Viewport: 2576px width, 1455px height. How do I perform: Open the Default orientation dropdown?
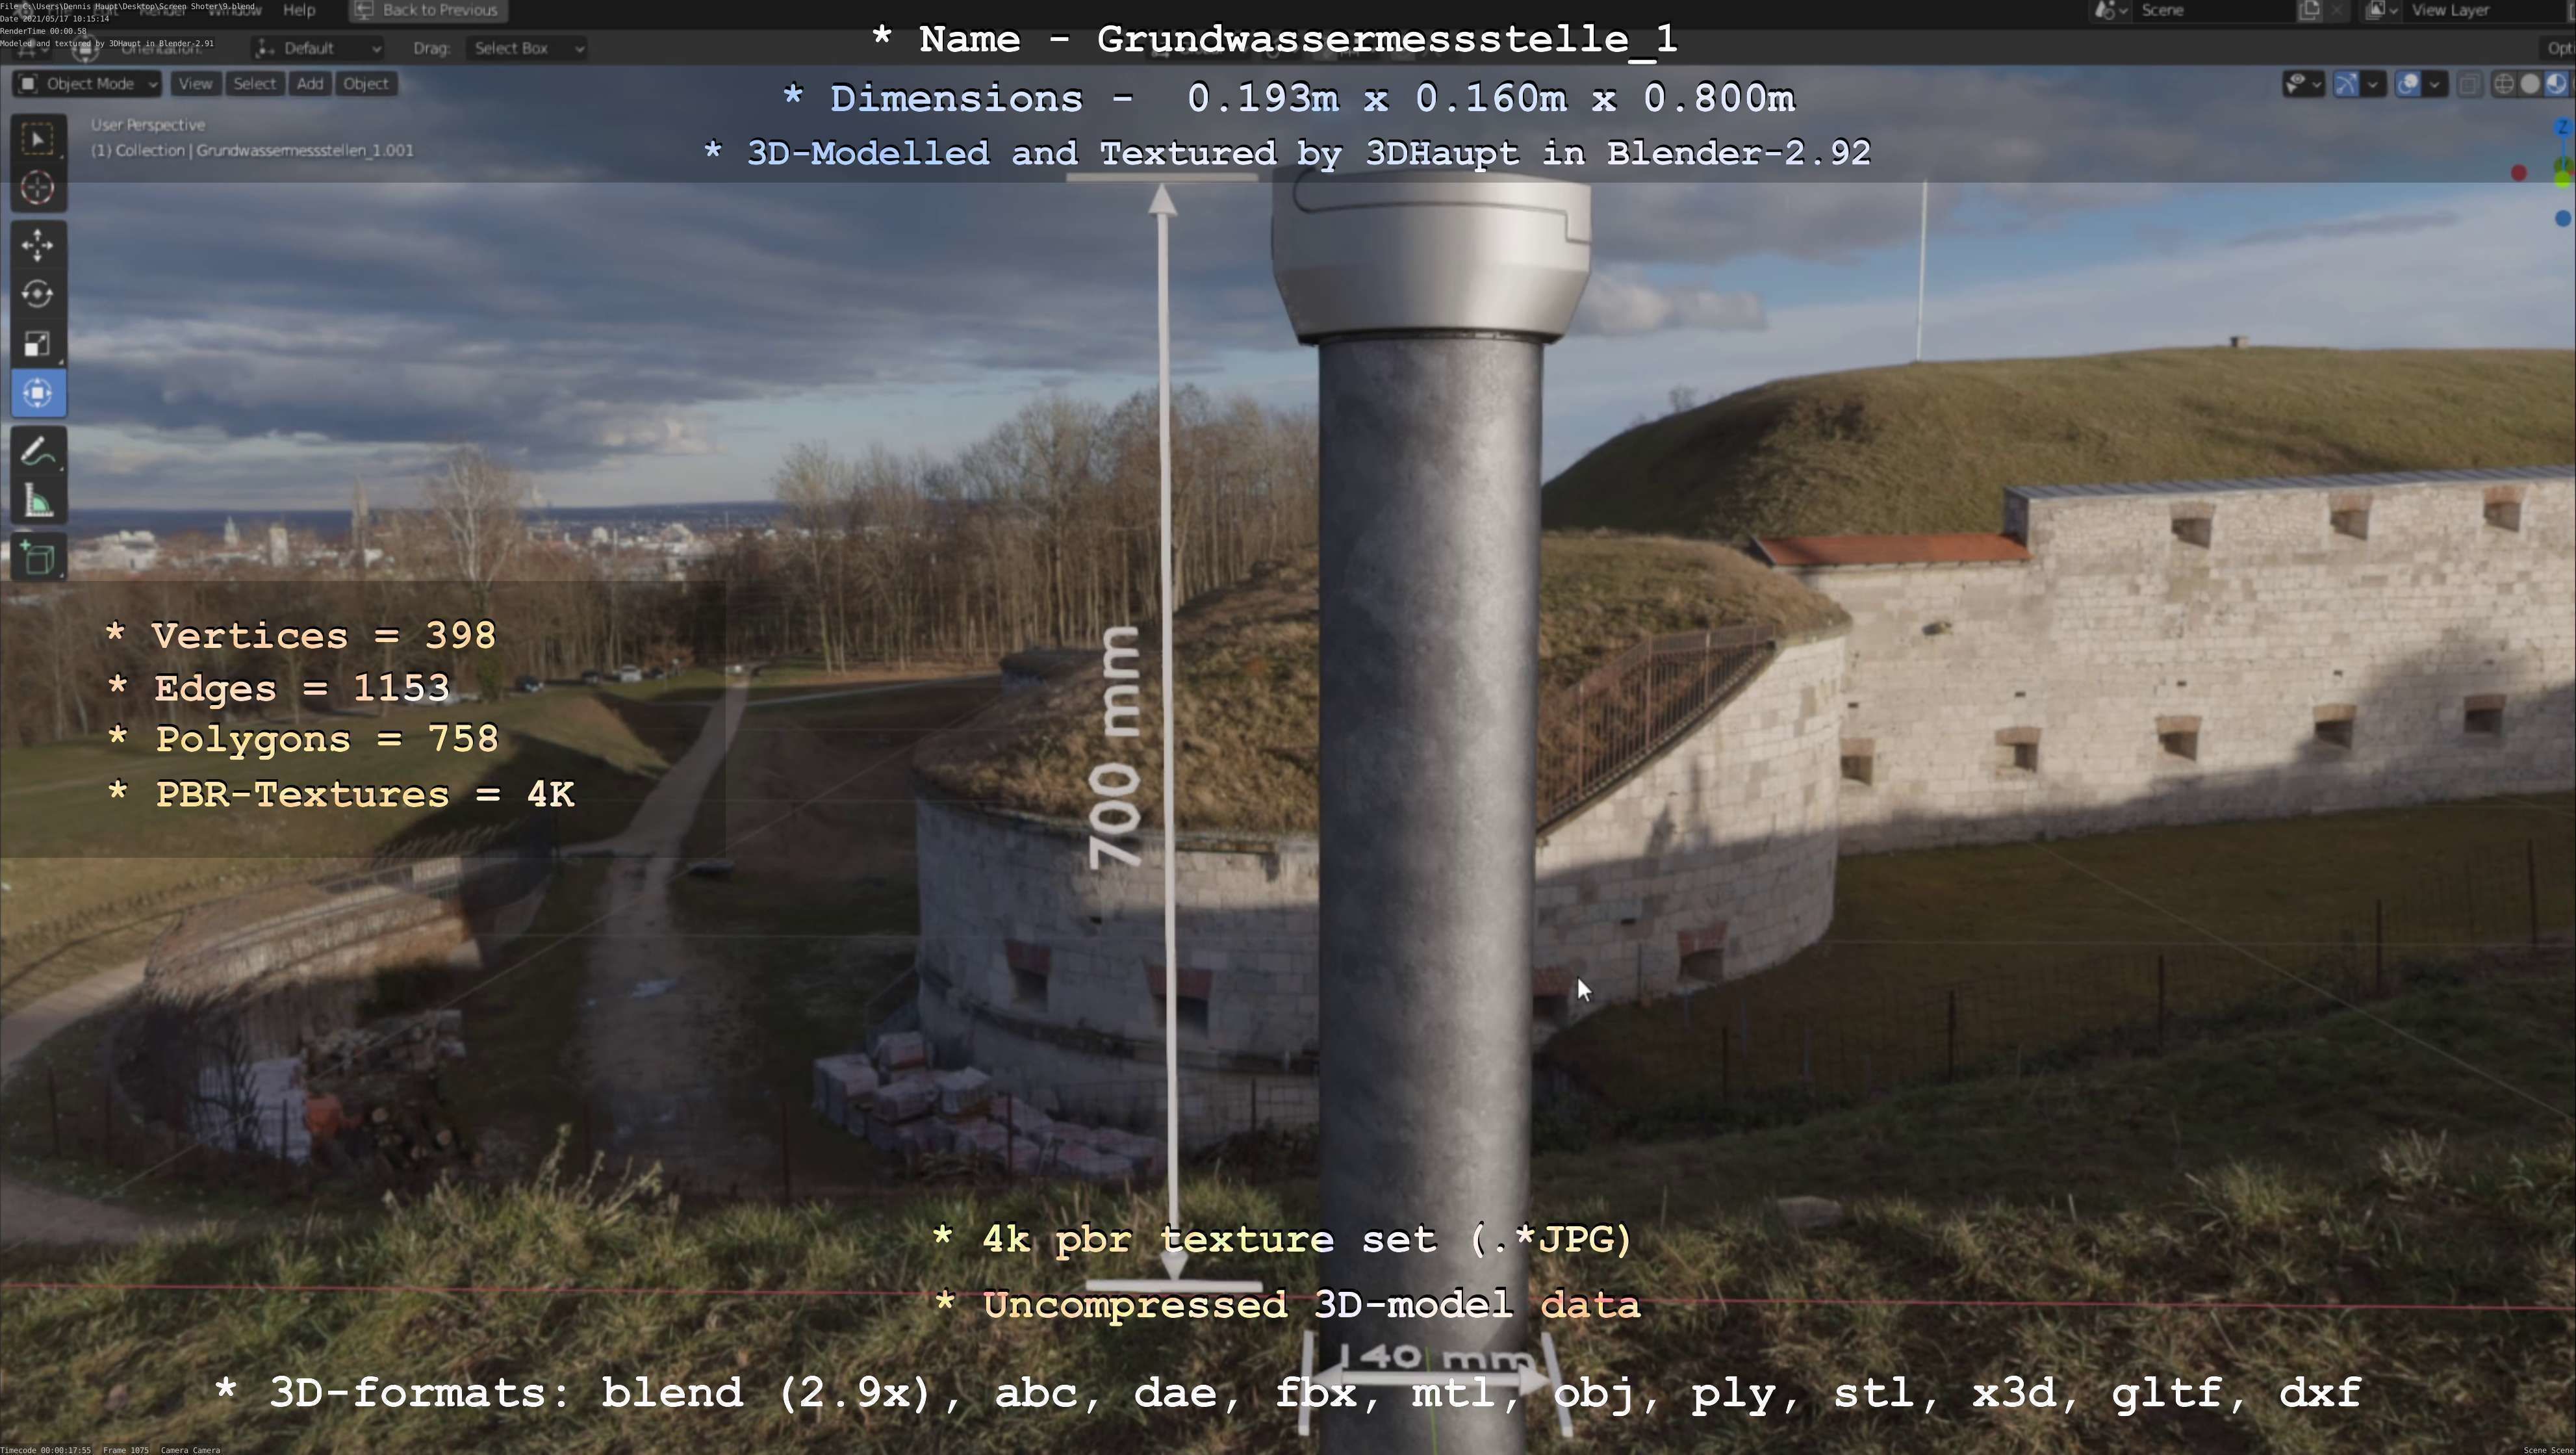pos(318,48)
